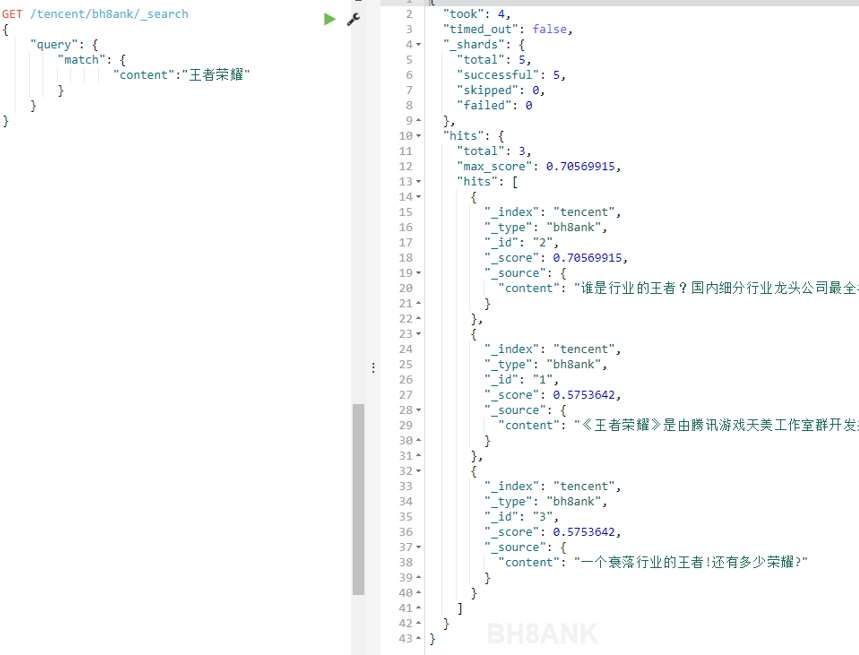Click the "_id": "2" line
Image resolution: width=859 pixels, height=655 pixels.
(521, 243)
